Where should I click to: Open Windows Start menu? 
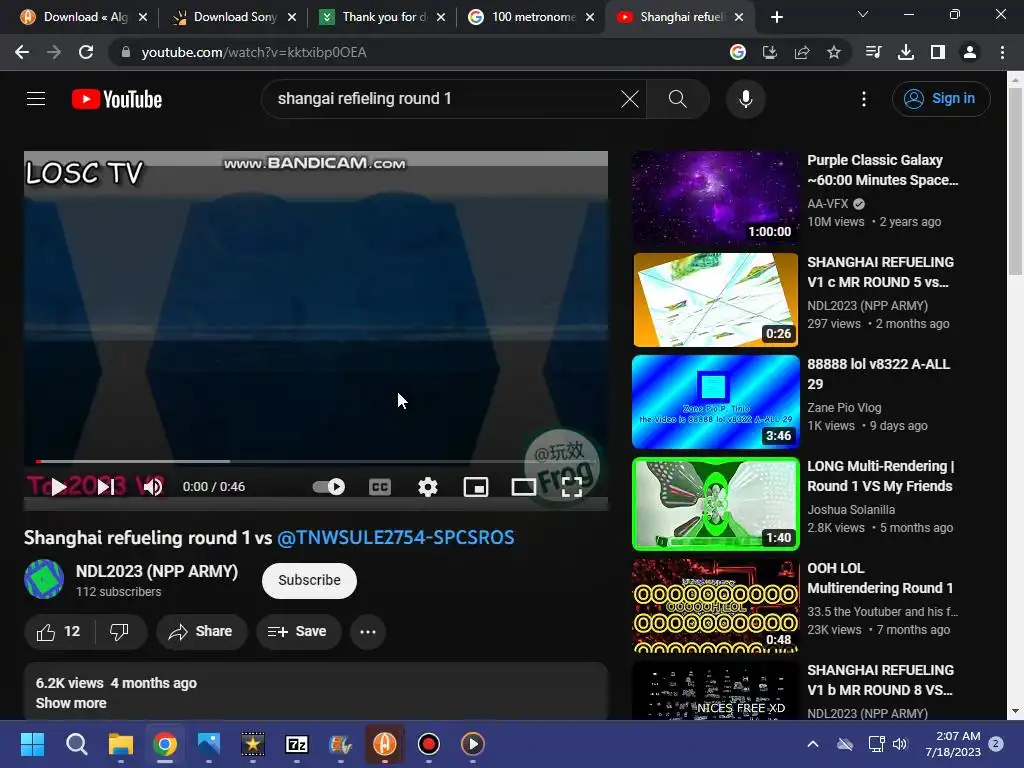pos(33,744)
